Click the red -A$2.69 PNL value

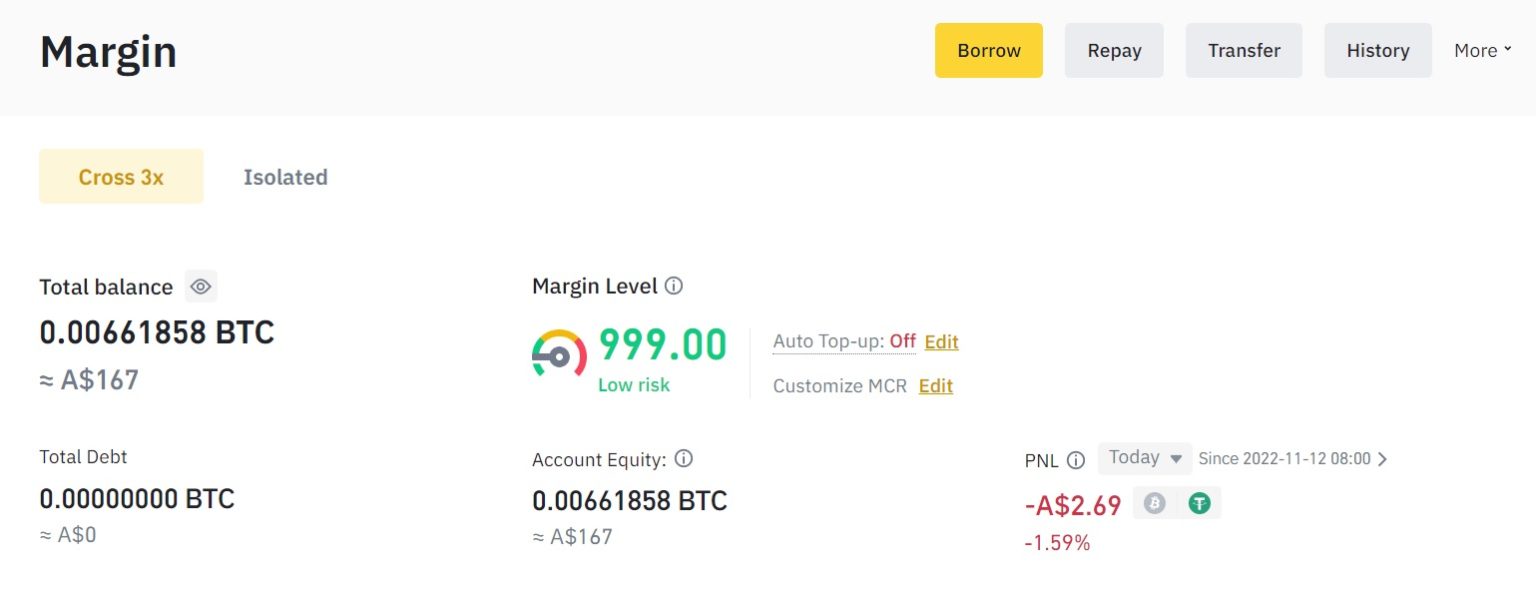(x=1072, y=506)
